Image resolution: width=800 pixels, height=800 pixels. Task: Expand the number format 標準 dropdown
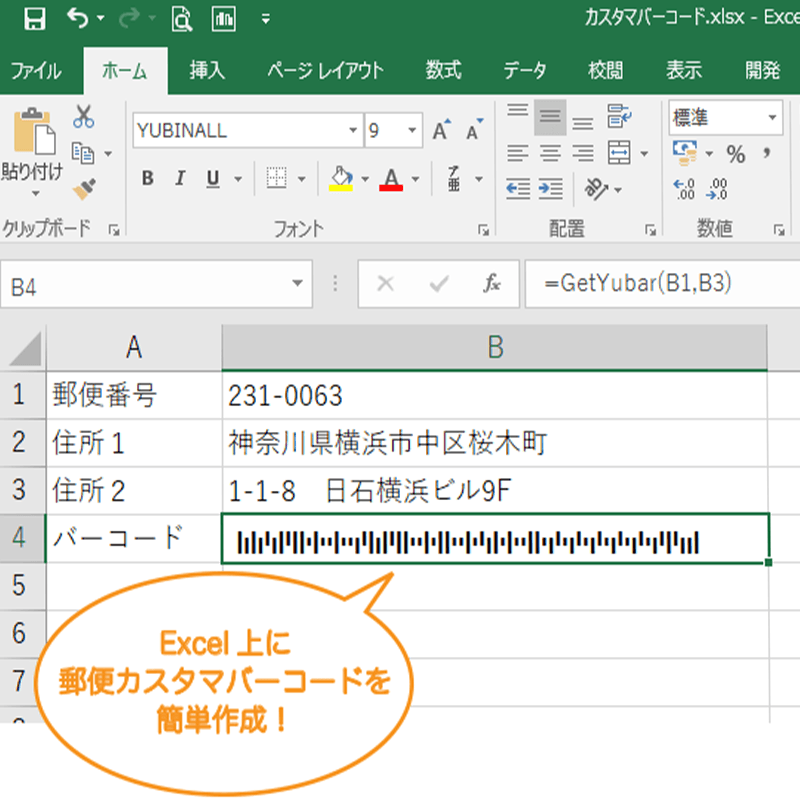coord(772,118)
